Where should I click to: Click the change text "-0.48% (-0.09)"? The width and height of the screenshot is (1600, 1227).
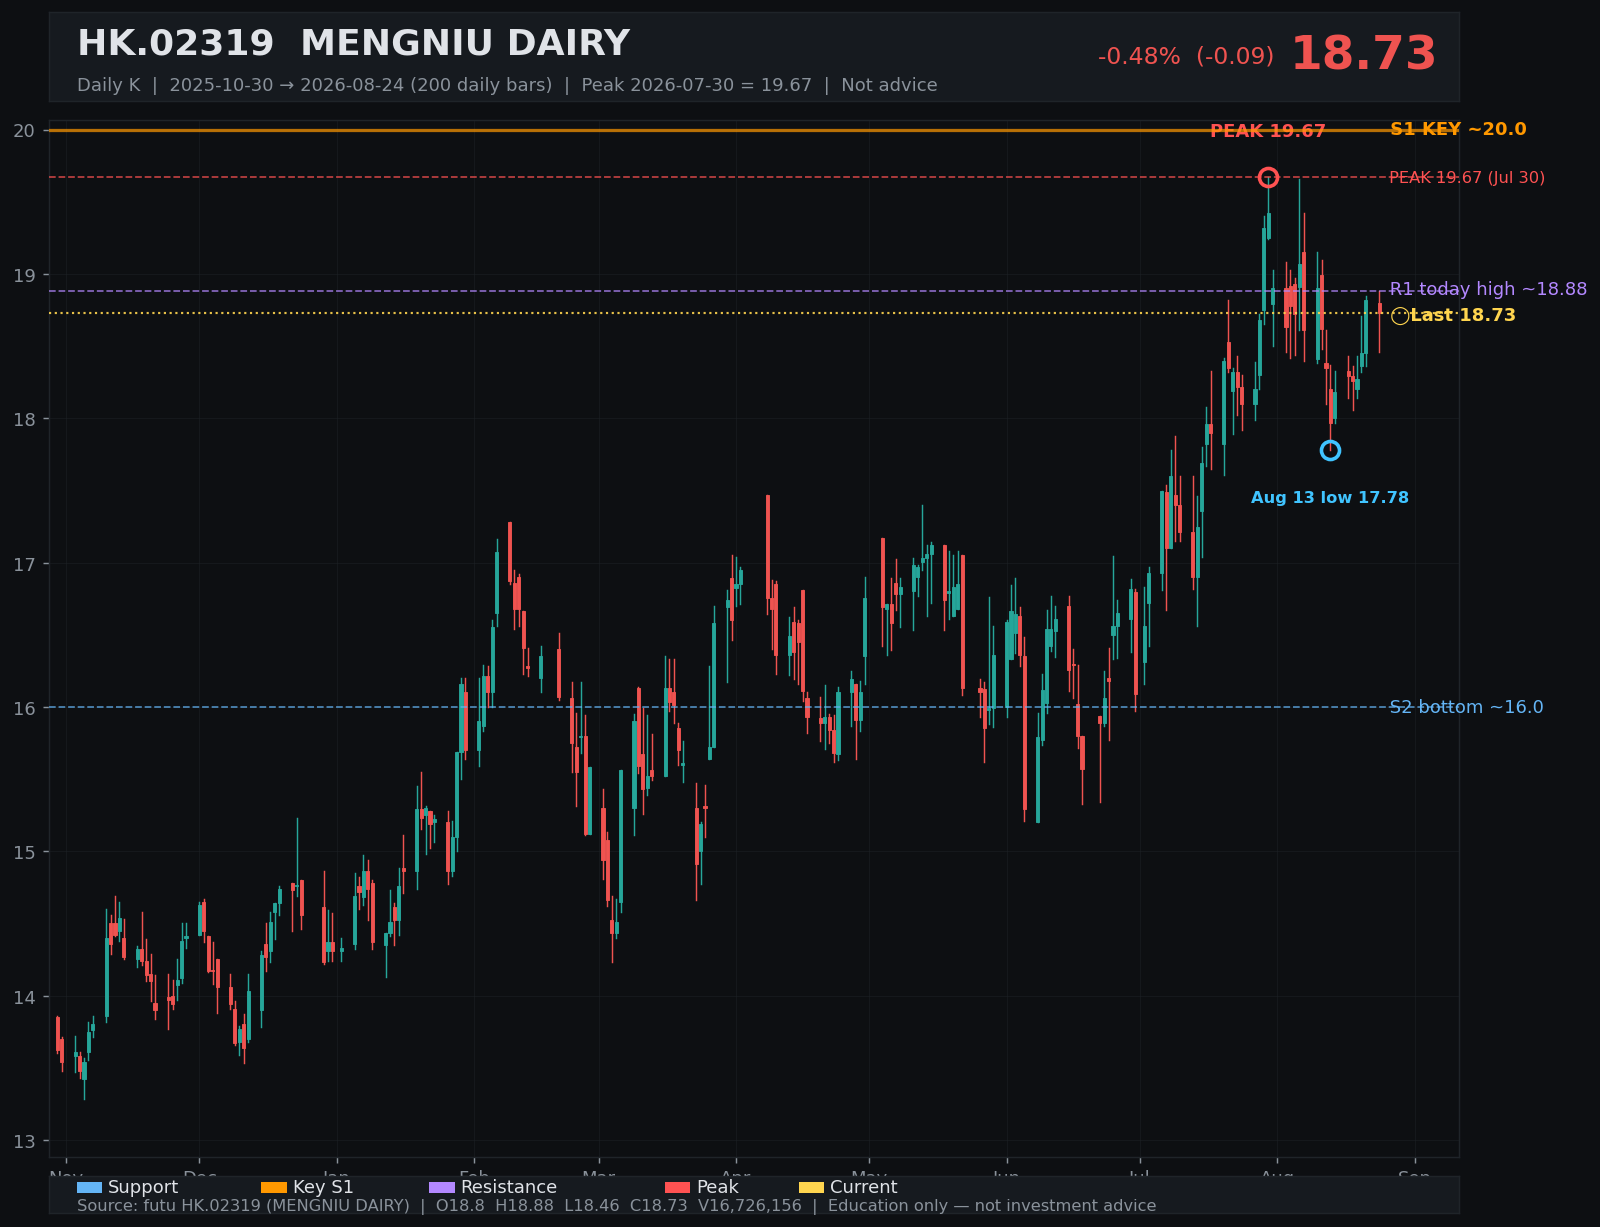tap(1186, 57)
